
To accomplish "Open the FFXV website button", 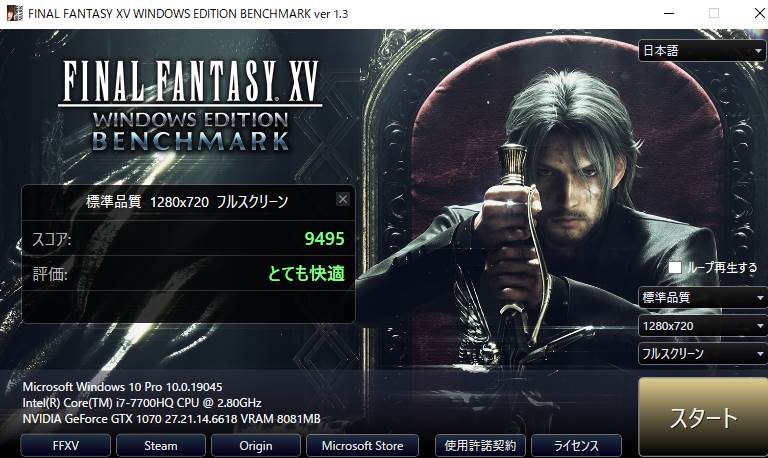I will coord(66,446).
